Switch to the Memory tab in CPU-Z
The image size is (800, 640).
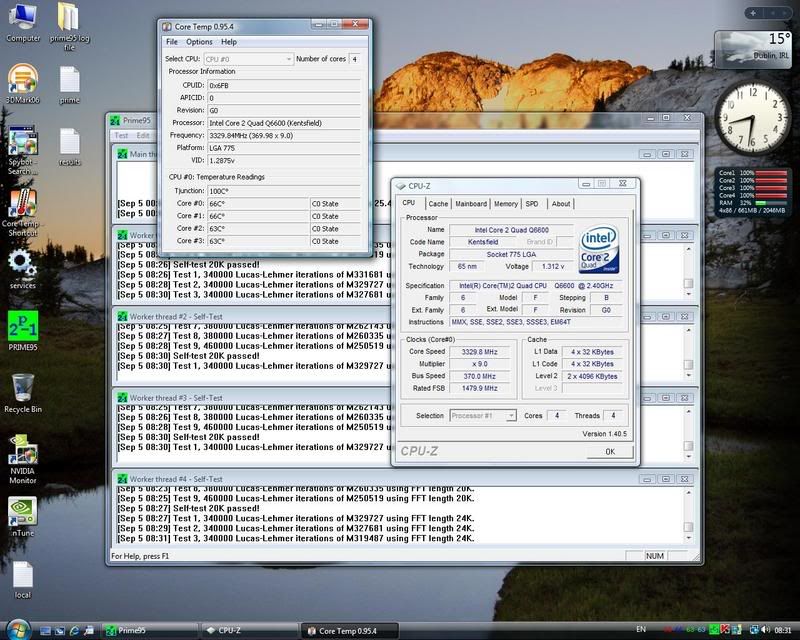(506, 204)
